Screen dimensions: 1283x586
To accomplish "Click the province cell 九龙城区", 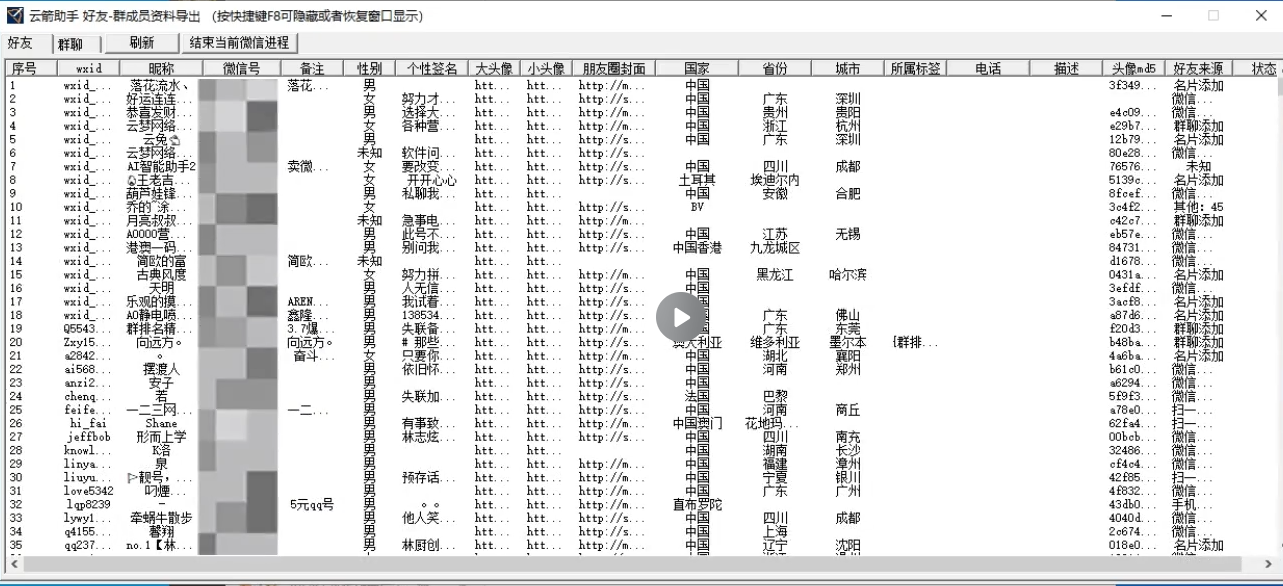I will click(775, 248).
